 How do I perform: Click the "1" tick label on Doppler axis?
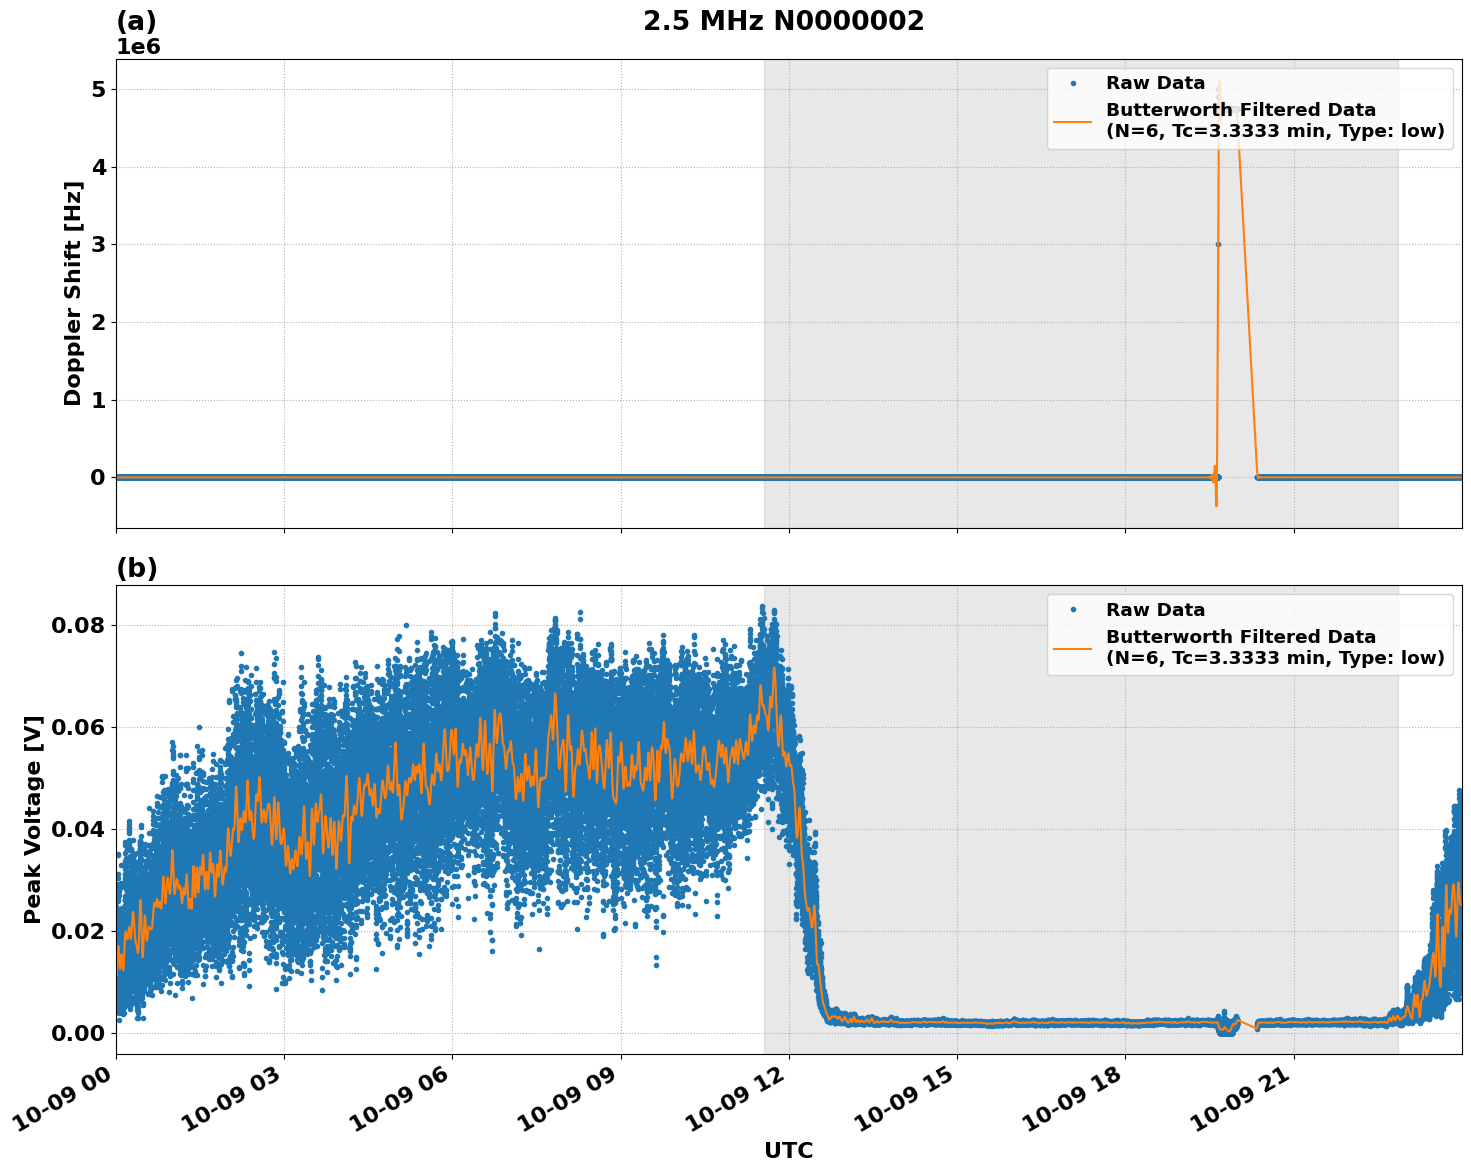click(98, 400)
